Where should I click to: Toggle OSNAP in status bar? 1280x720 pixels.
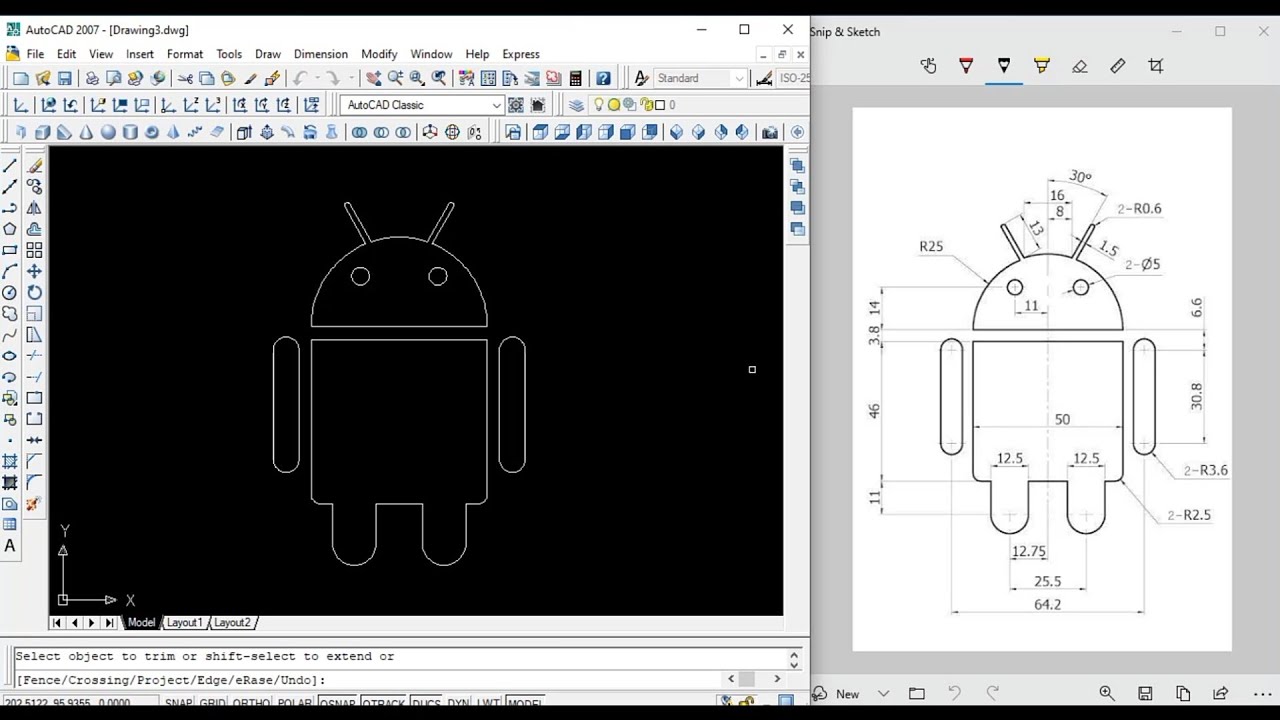click(x=337, y=702)
